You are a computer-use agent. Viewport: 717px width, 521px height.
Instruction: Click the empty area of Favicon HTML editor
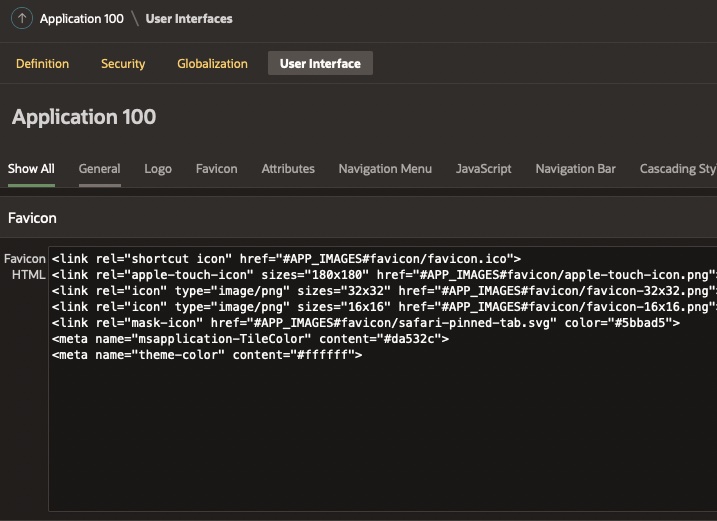[380, 440]
